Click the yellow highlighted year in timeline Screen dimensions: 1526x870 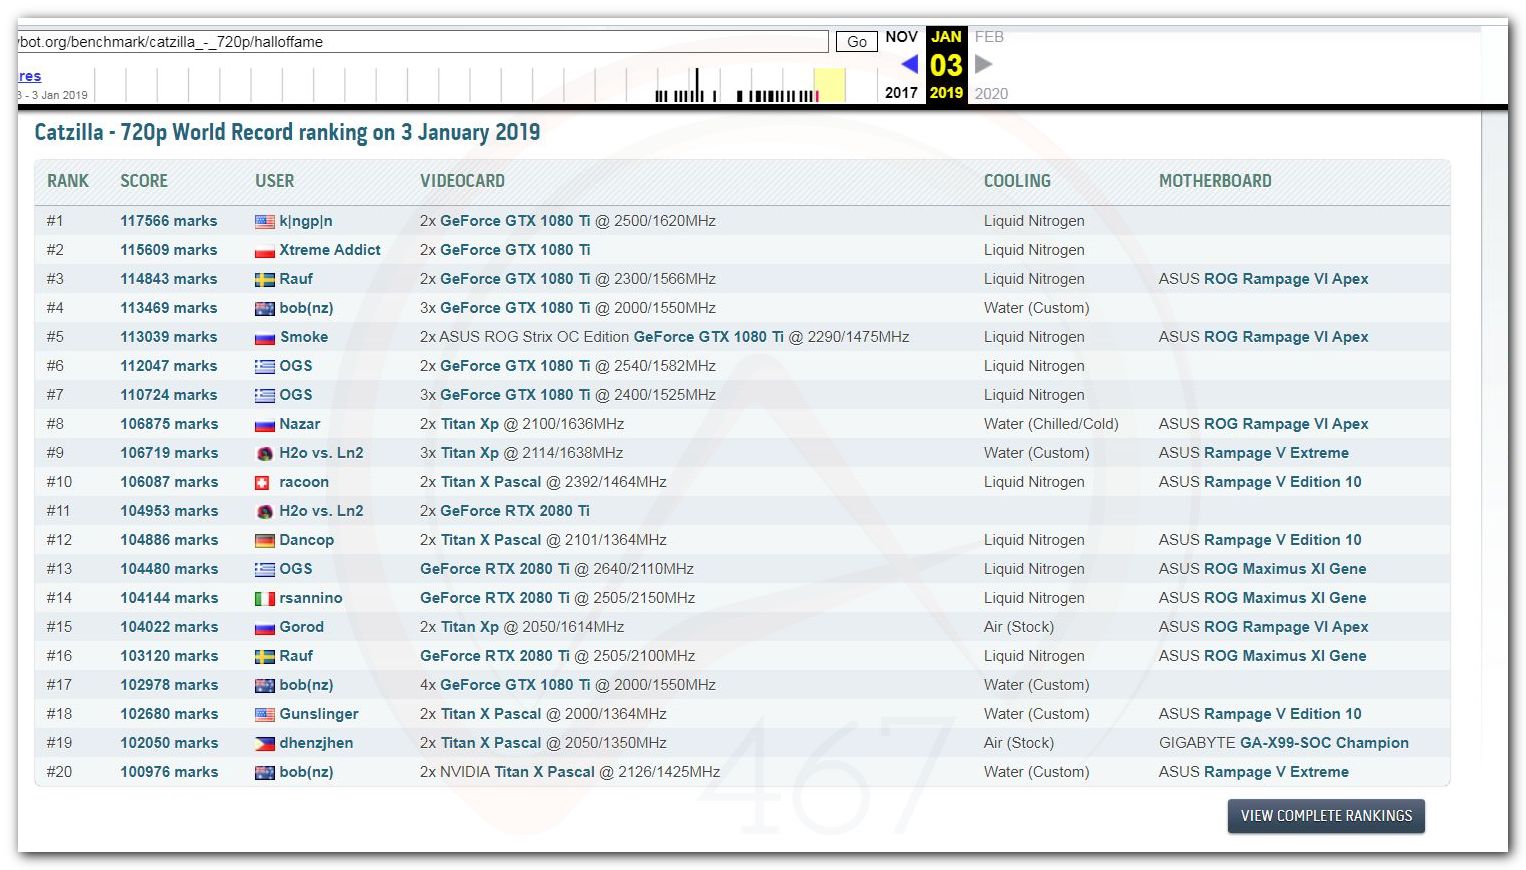point(829,85)
